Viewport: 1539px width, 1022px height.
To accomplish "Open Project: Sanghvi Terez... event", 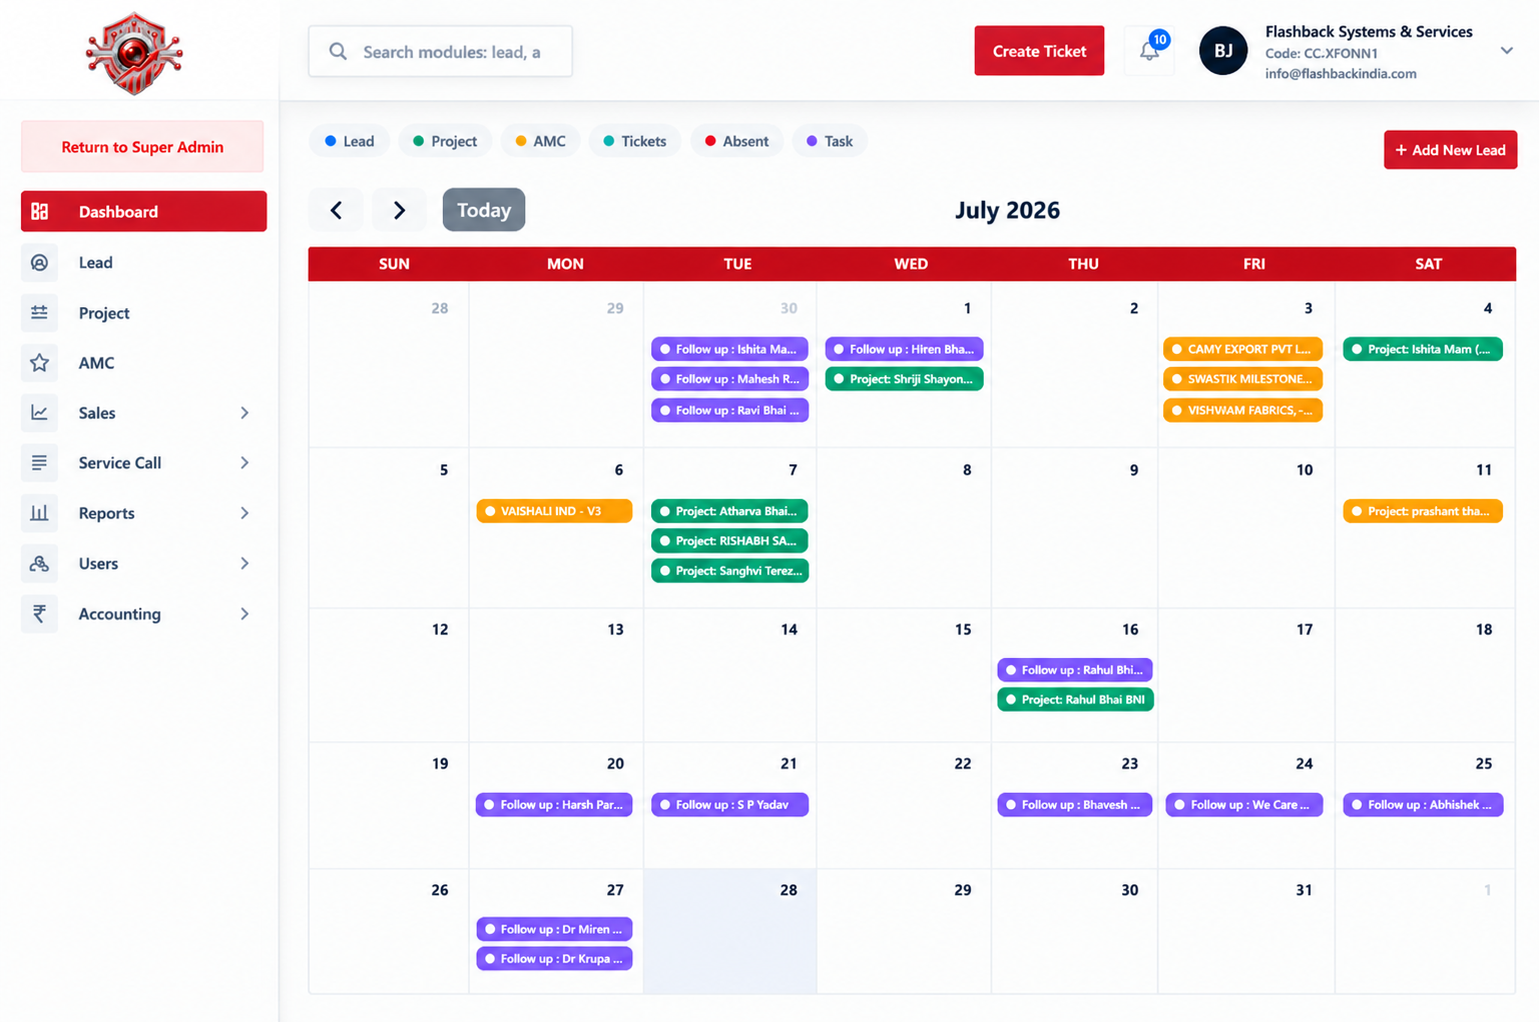I will [730, 571].
